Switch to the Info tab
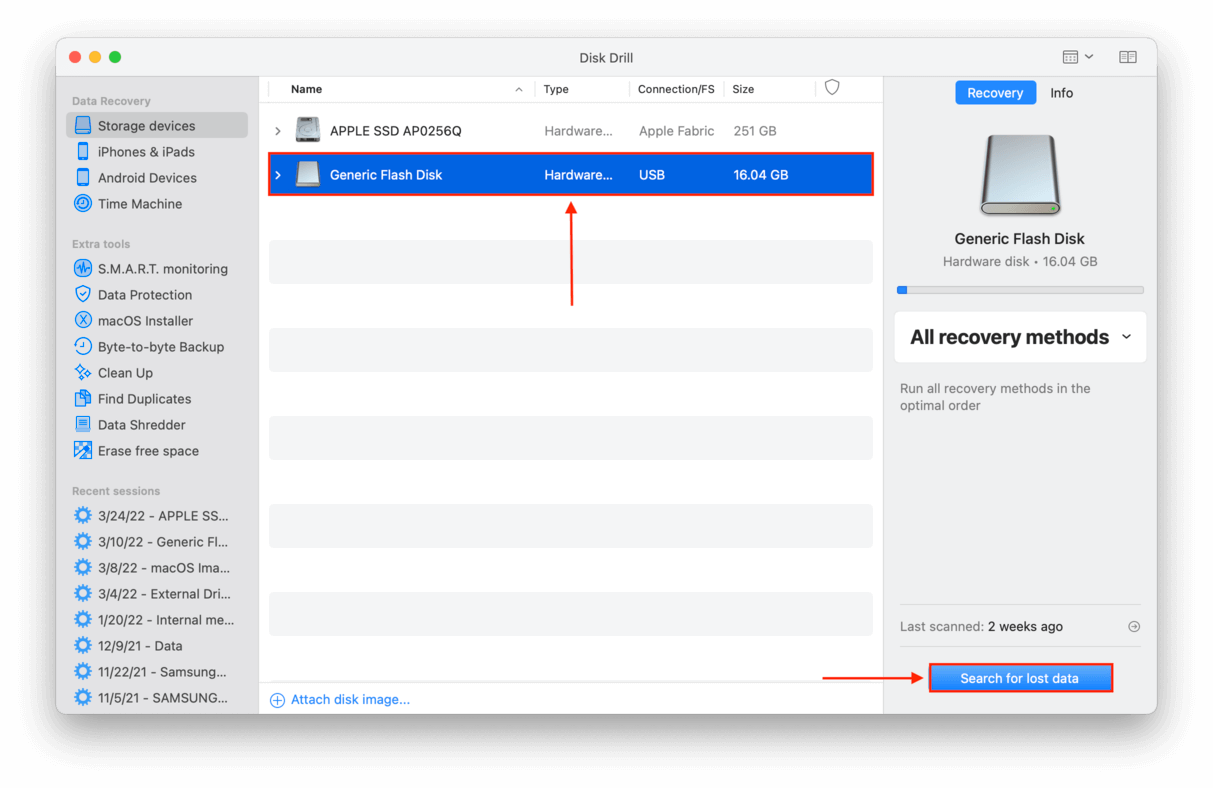 (1062, 93)
